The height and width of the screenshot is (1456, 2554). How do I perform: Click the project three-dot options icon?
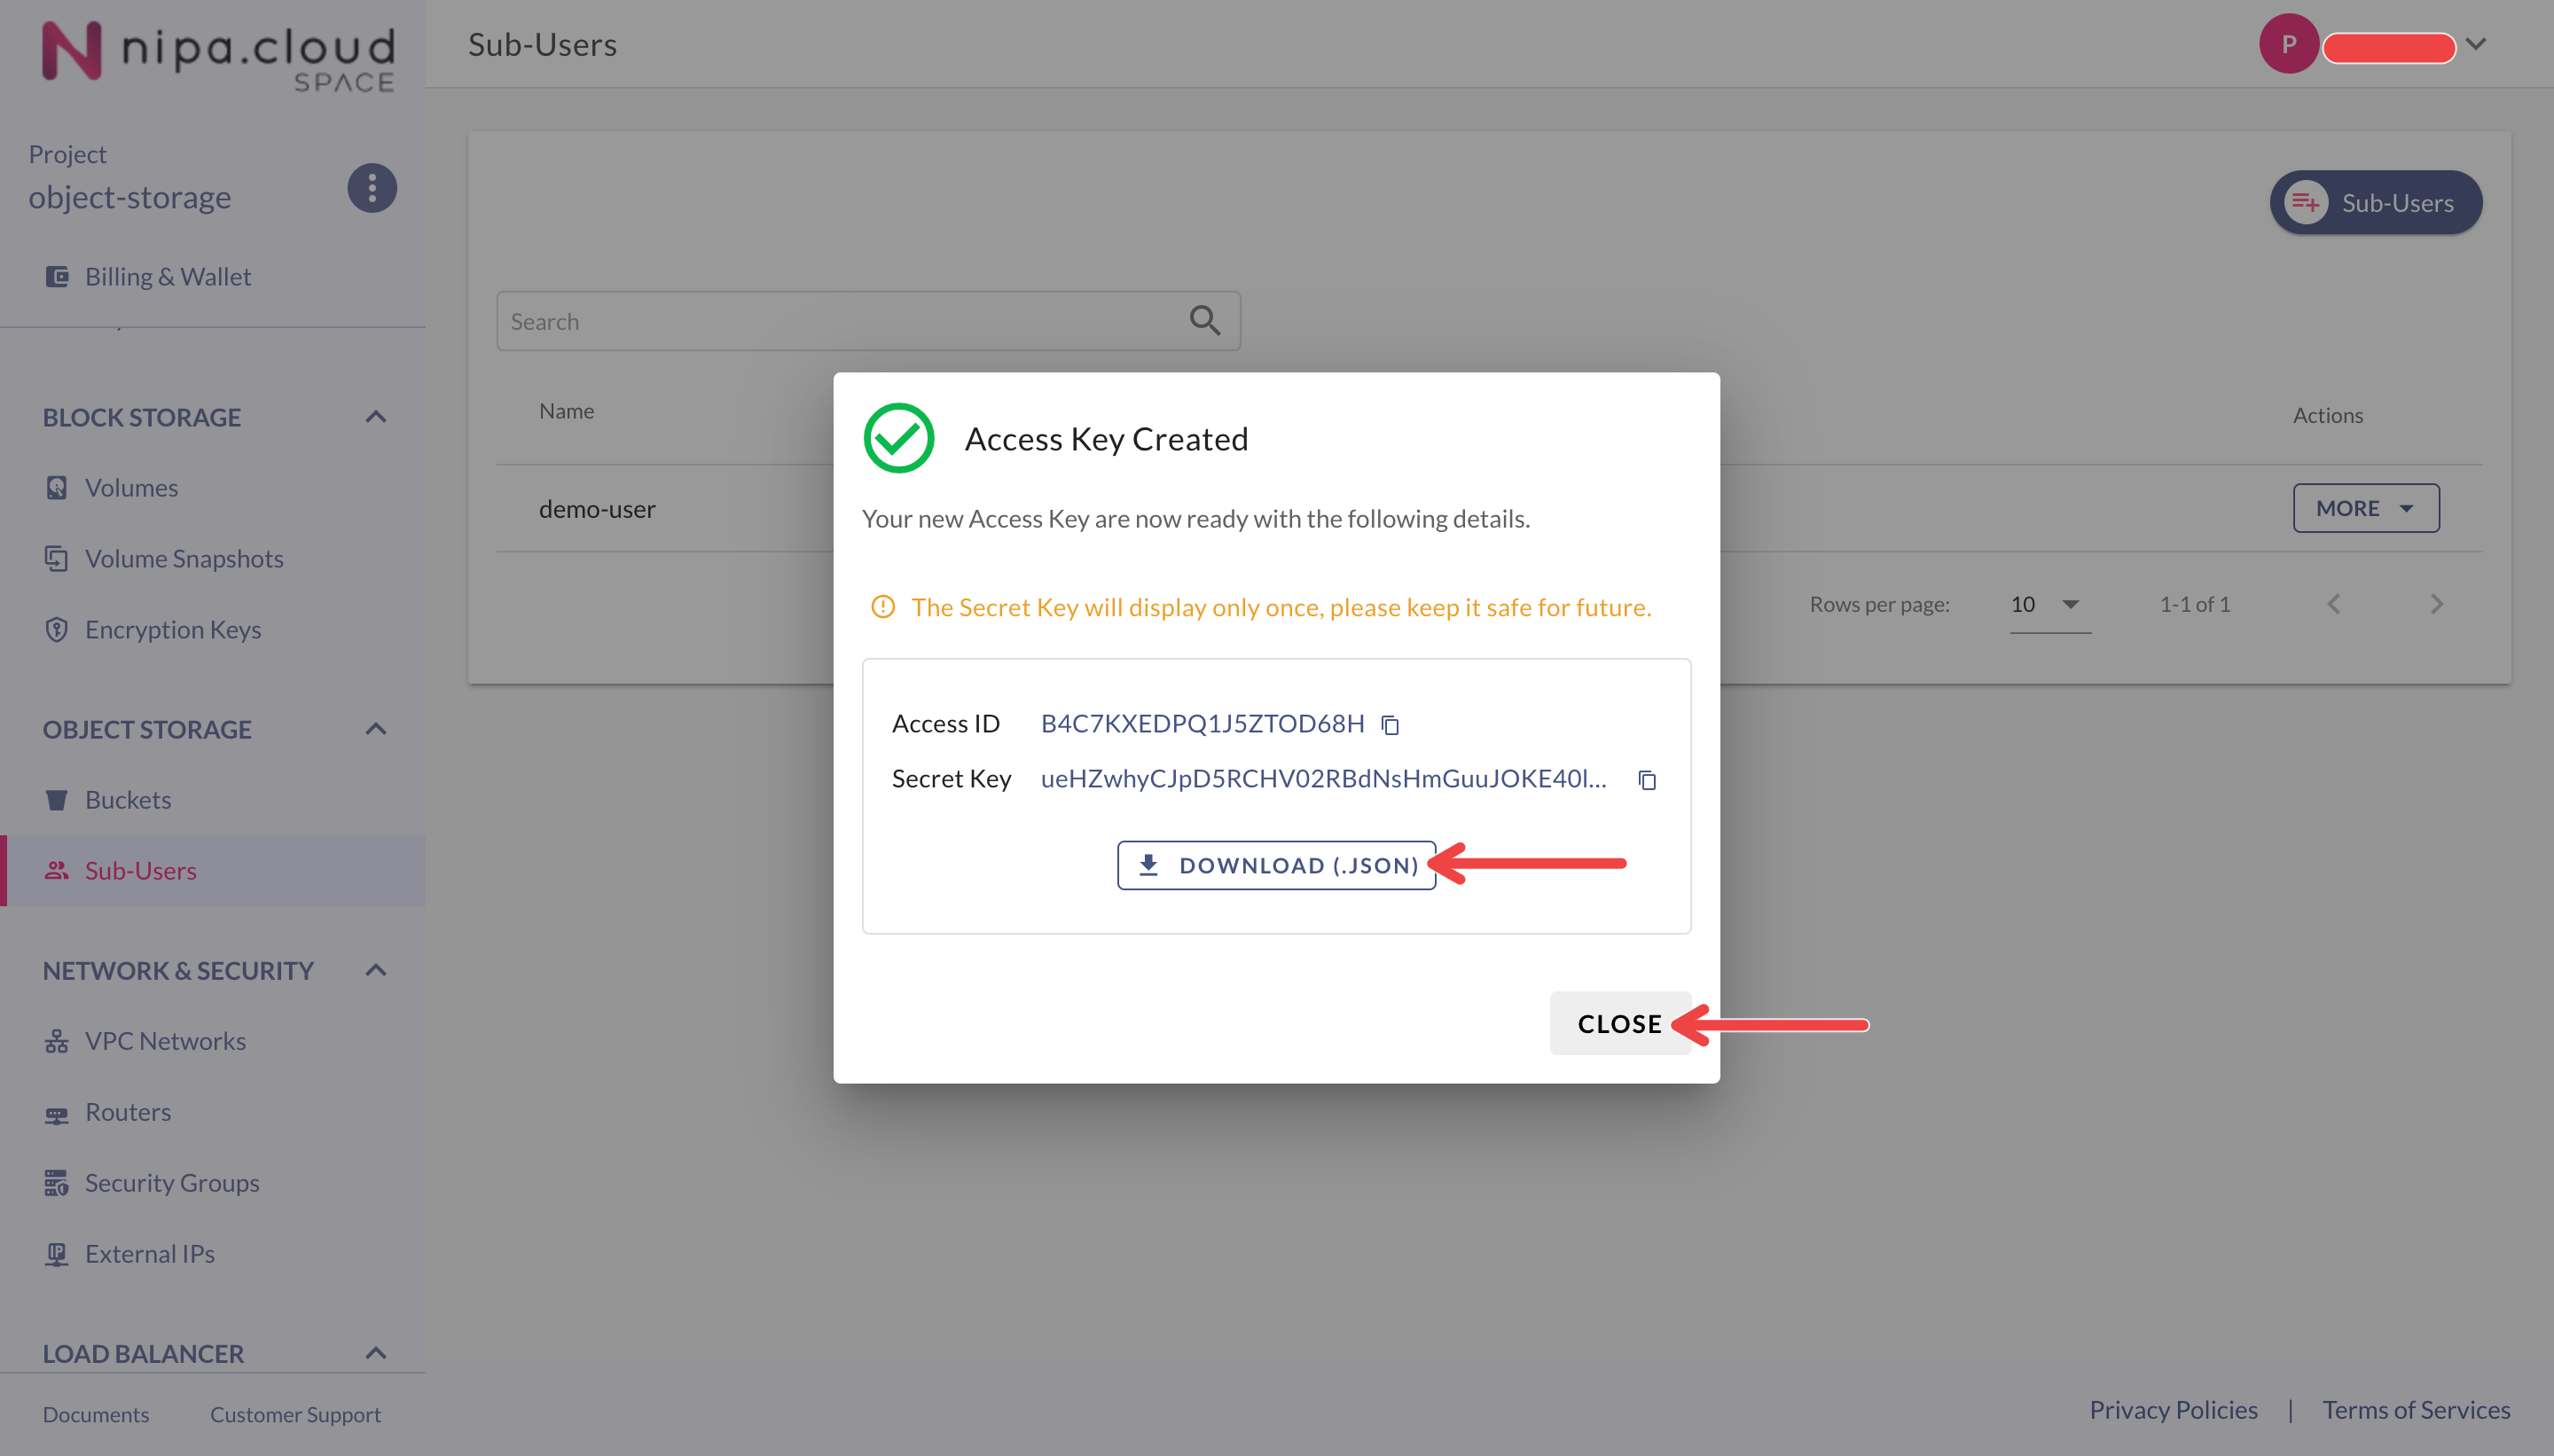[x=372, y=188]
